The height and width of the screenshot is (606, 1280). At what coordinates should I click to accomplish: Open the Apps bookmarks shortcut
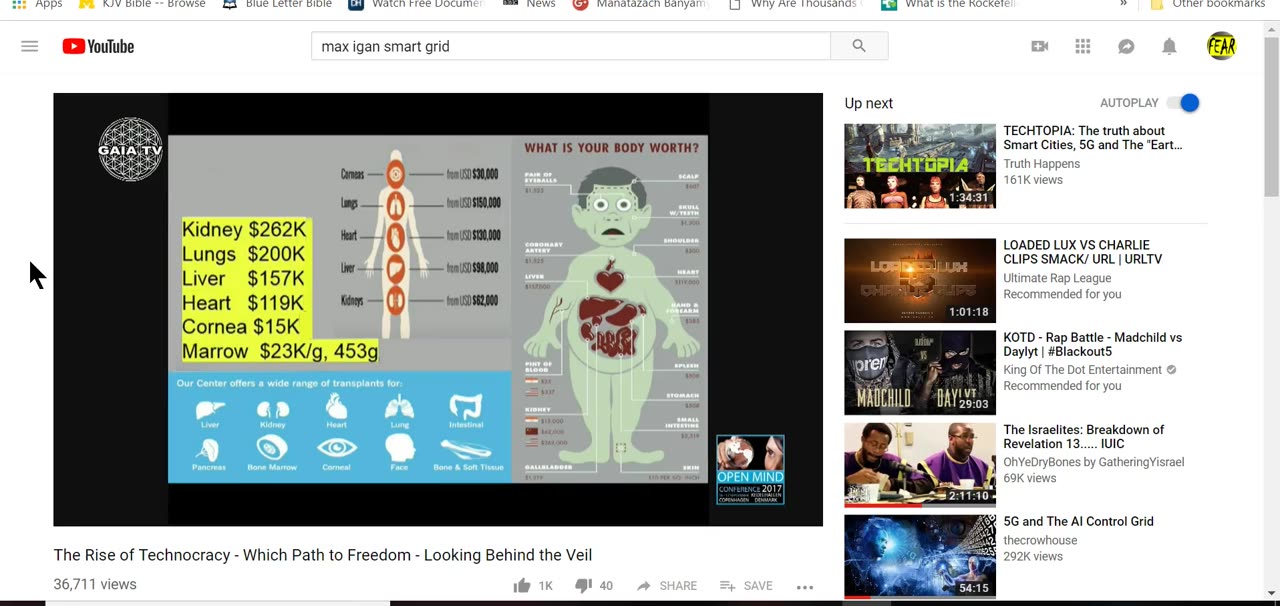click(37, 4)
